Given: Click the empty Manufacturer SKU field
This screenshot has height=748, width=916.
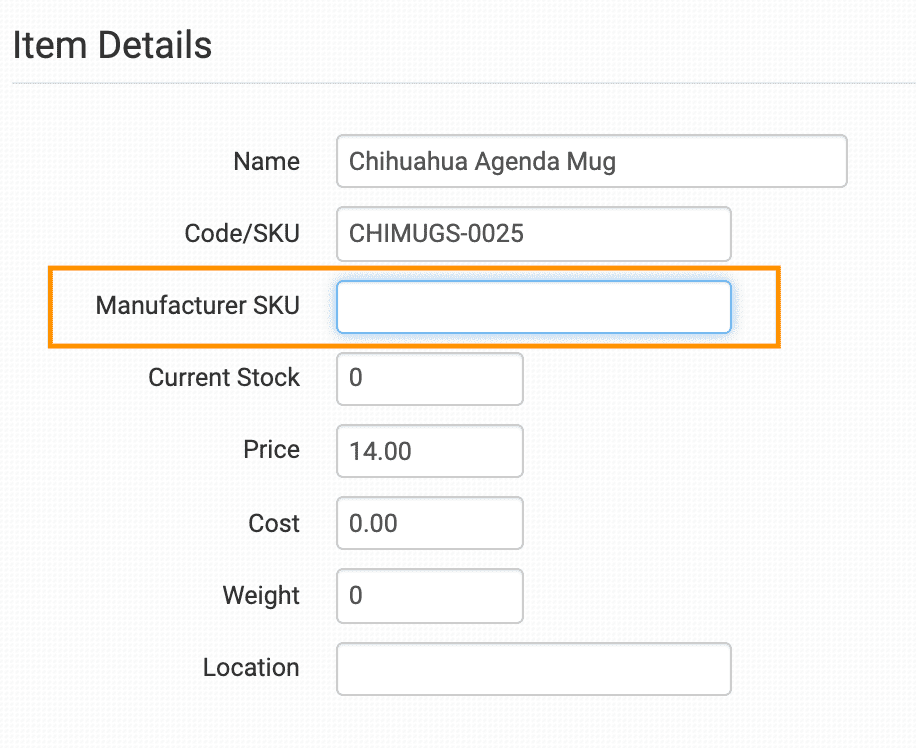Looking at the screenshot, I should [x=533, y=307].
